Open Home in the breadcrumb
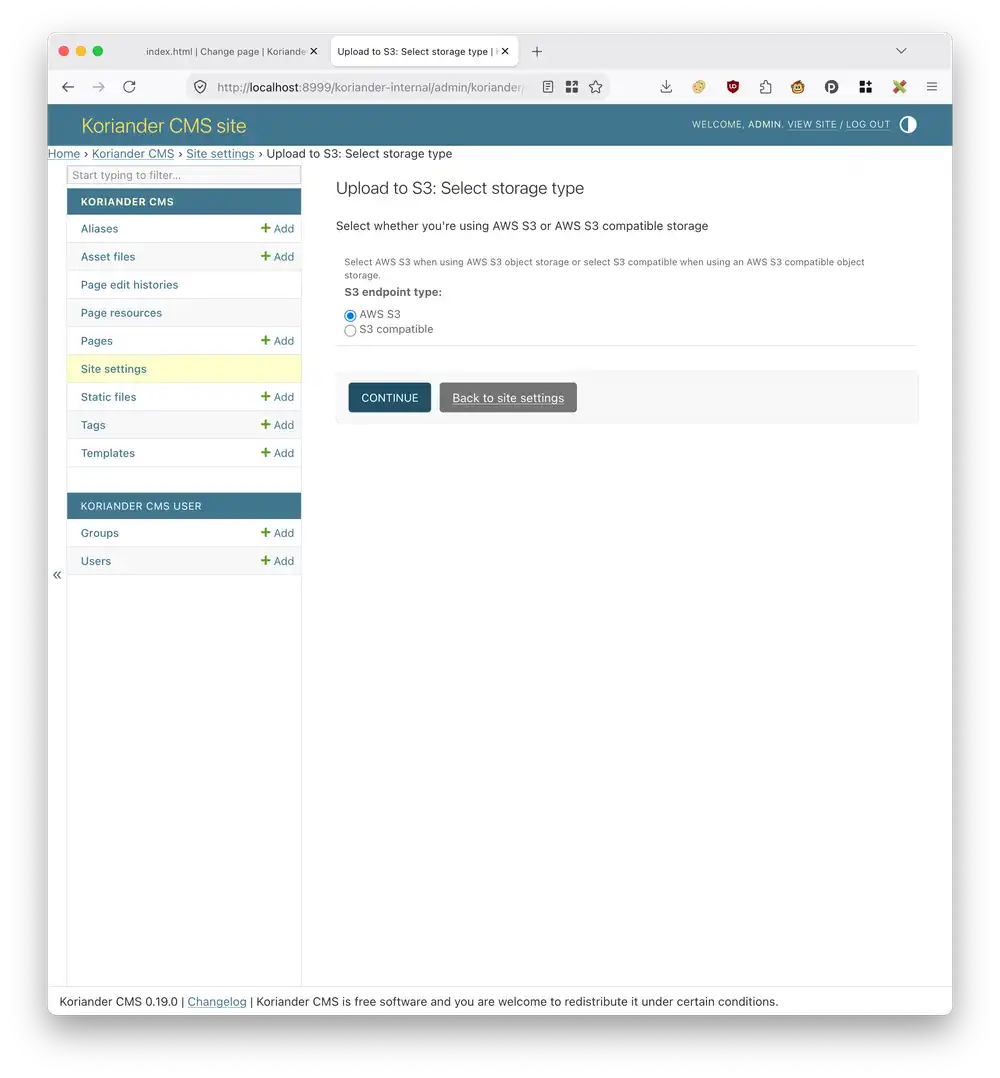The height and width of the screenshot is (1078, 1000). pyautogui.click(x=64, y=154)
